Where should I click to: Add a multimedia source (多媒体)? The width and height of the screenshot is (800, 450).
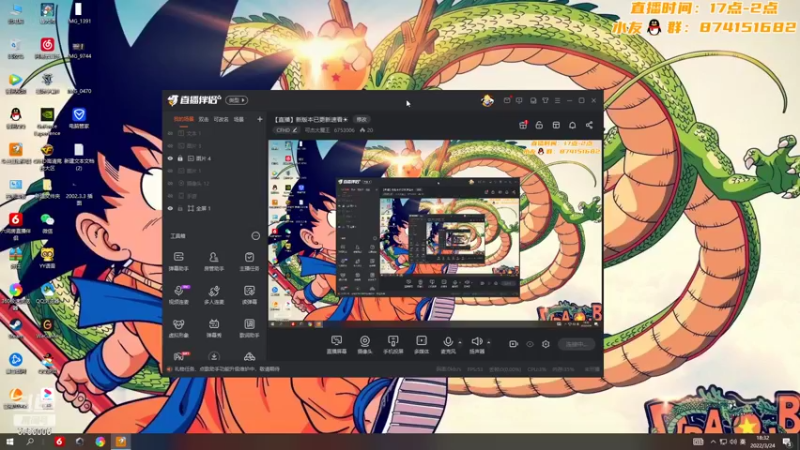click(421, 344)
